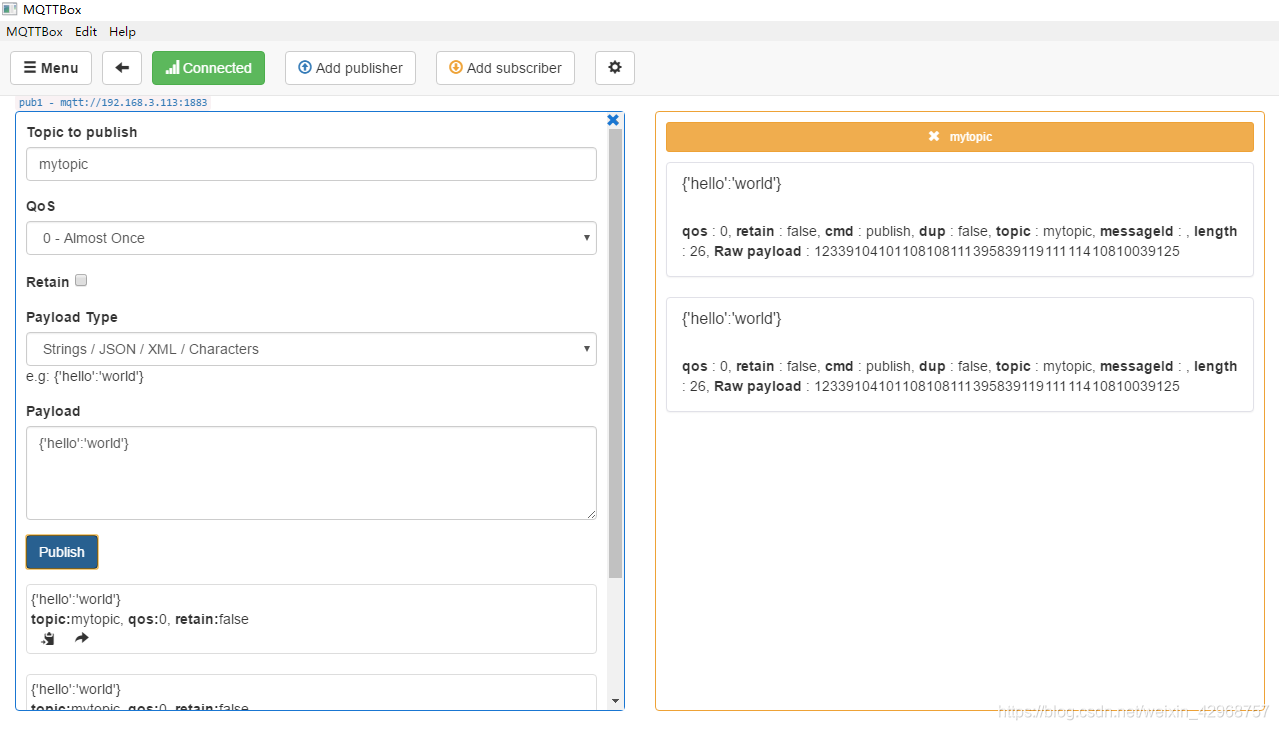Open the settings gear button
This screenshot has height=730, width=1279.
(x=615, y=68)
